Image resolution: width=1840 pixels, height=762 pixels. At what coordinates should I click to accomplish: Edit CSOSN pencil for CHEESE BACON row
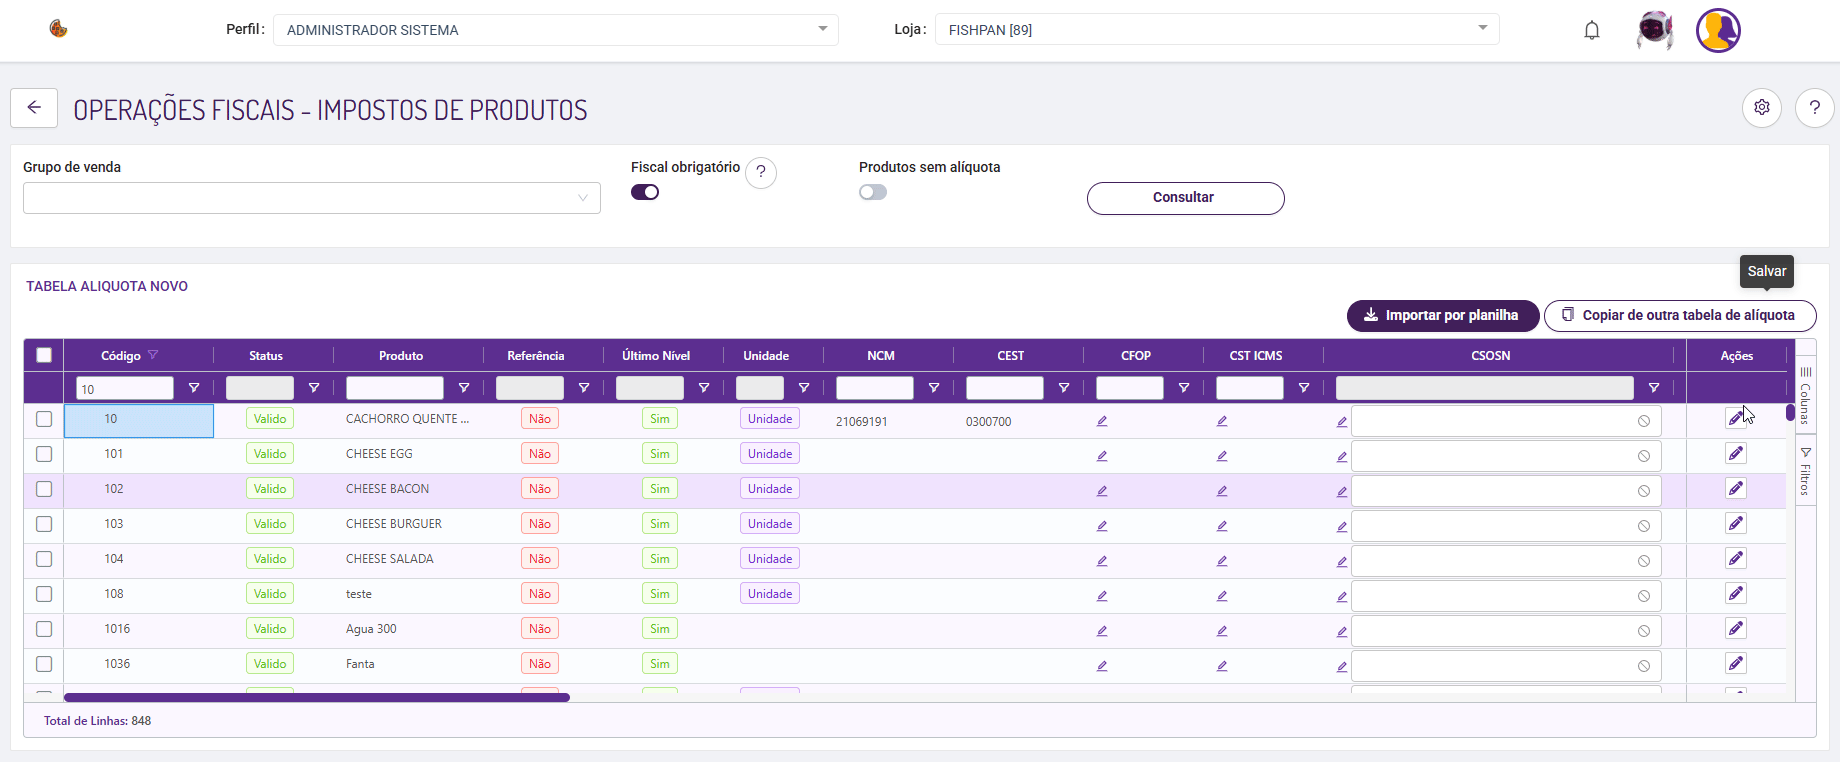1342,491
